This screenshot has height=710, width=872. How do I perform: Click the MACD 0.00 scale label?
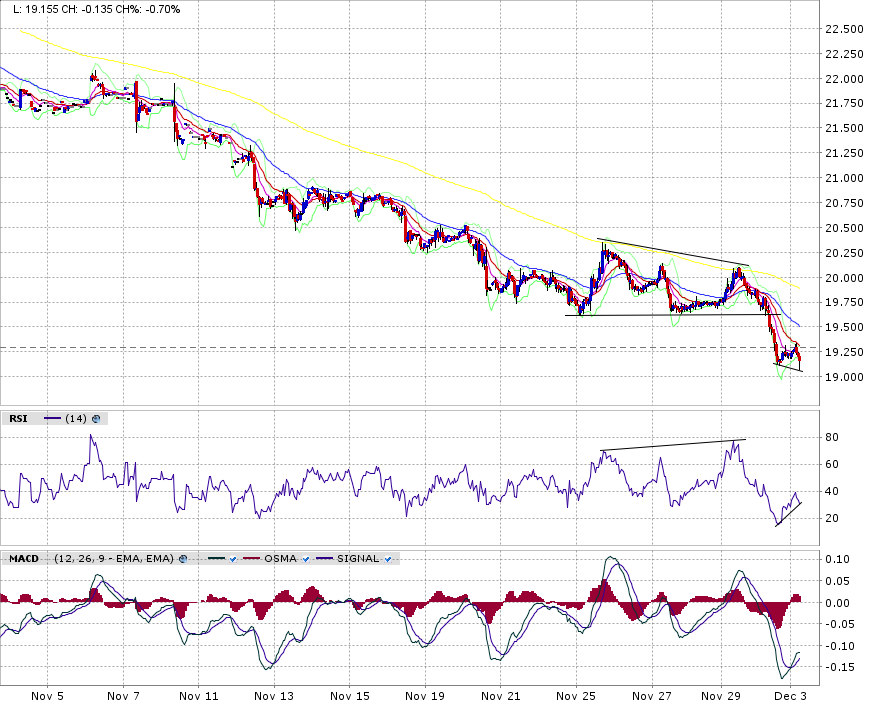[x=836, y=603]
